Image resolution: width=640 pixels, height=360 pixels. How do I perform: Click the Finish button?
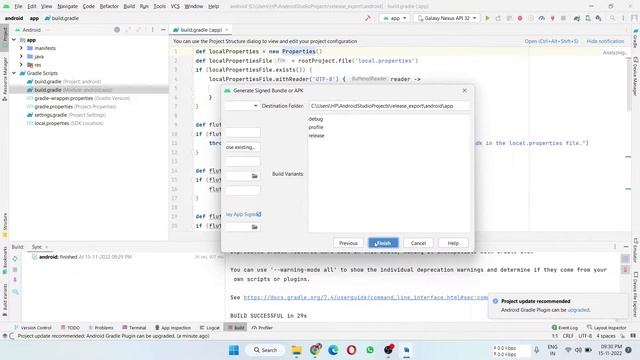point(383,243)
